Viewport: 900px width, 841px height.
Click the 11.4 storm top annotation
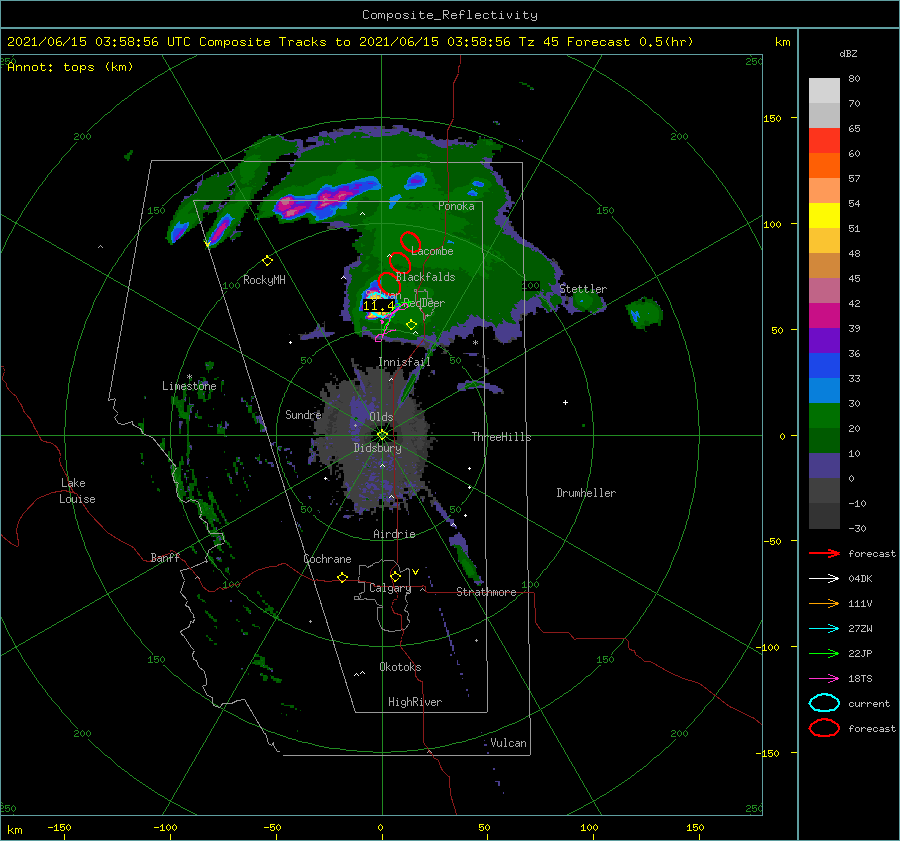pos(379,306)
